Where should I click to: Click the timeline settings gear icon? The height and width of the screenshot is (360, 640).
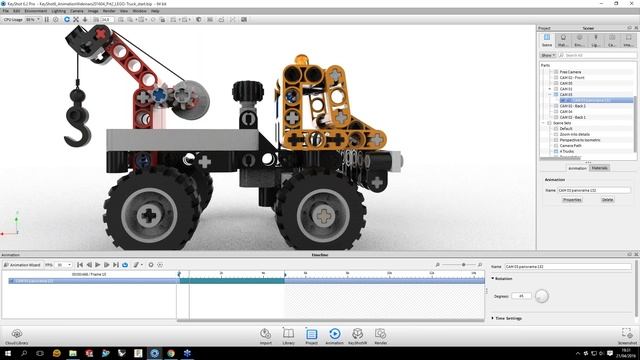[x=151, y=265]
